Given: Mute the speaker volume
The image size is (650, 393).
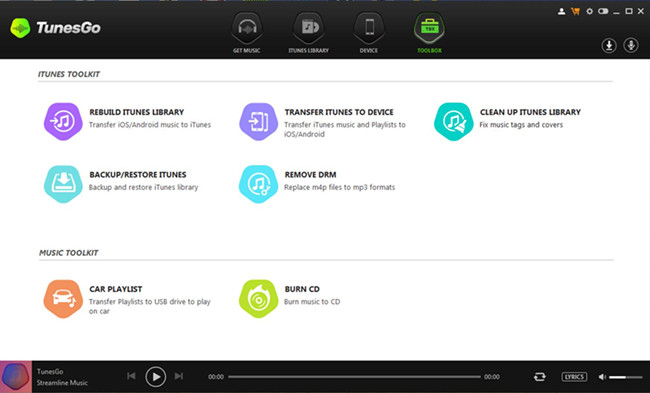Looking at the screenshot, I should coord(602,377).
